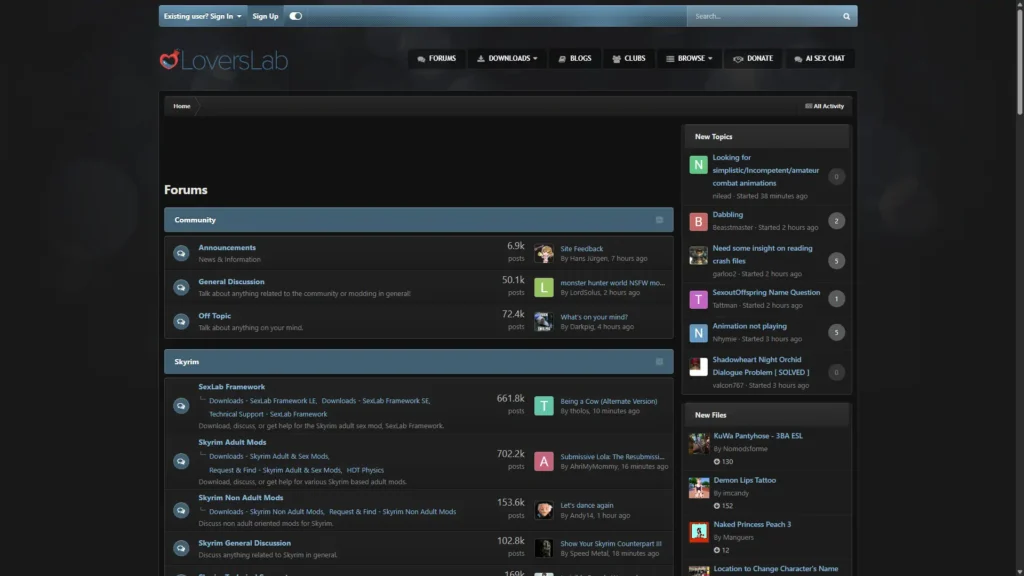Open Downloads - SexLab Framework SE subforum

coord(376,401)
